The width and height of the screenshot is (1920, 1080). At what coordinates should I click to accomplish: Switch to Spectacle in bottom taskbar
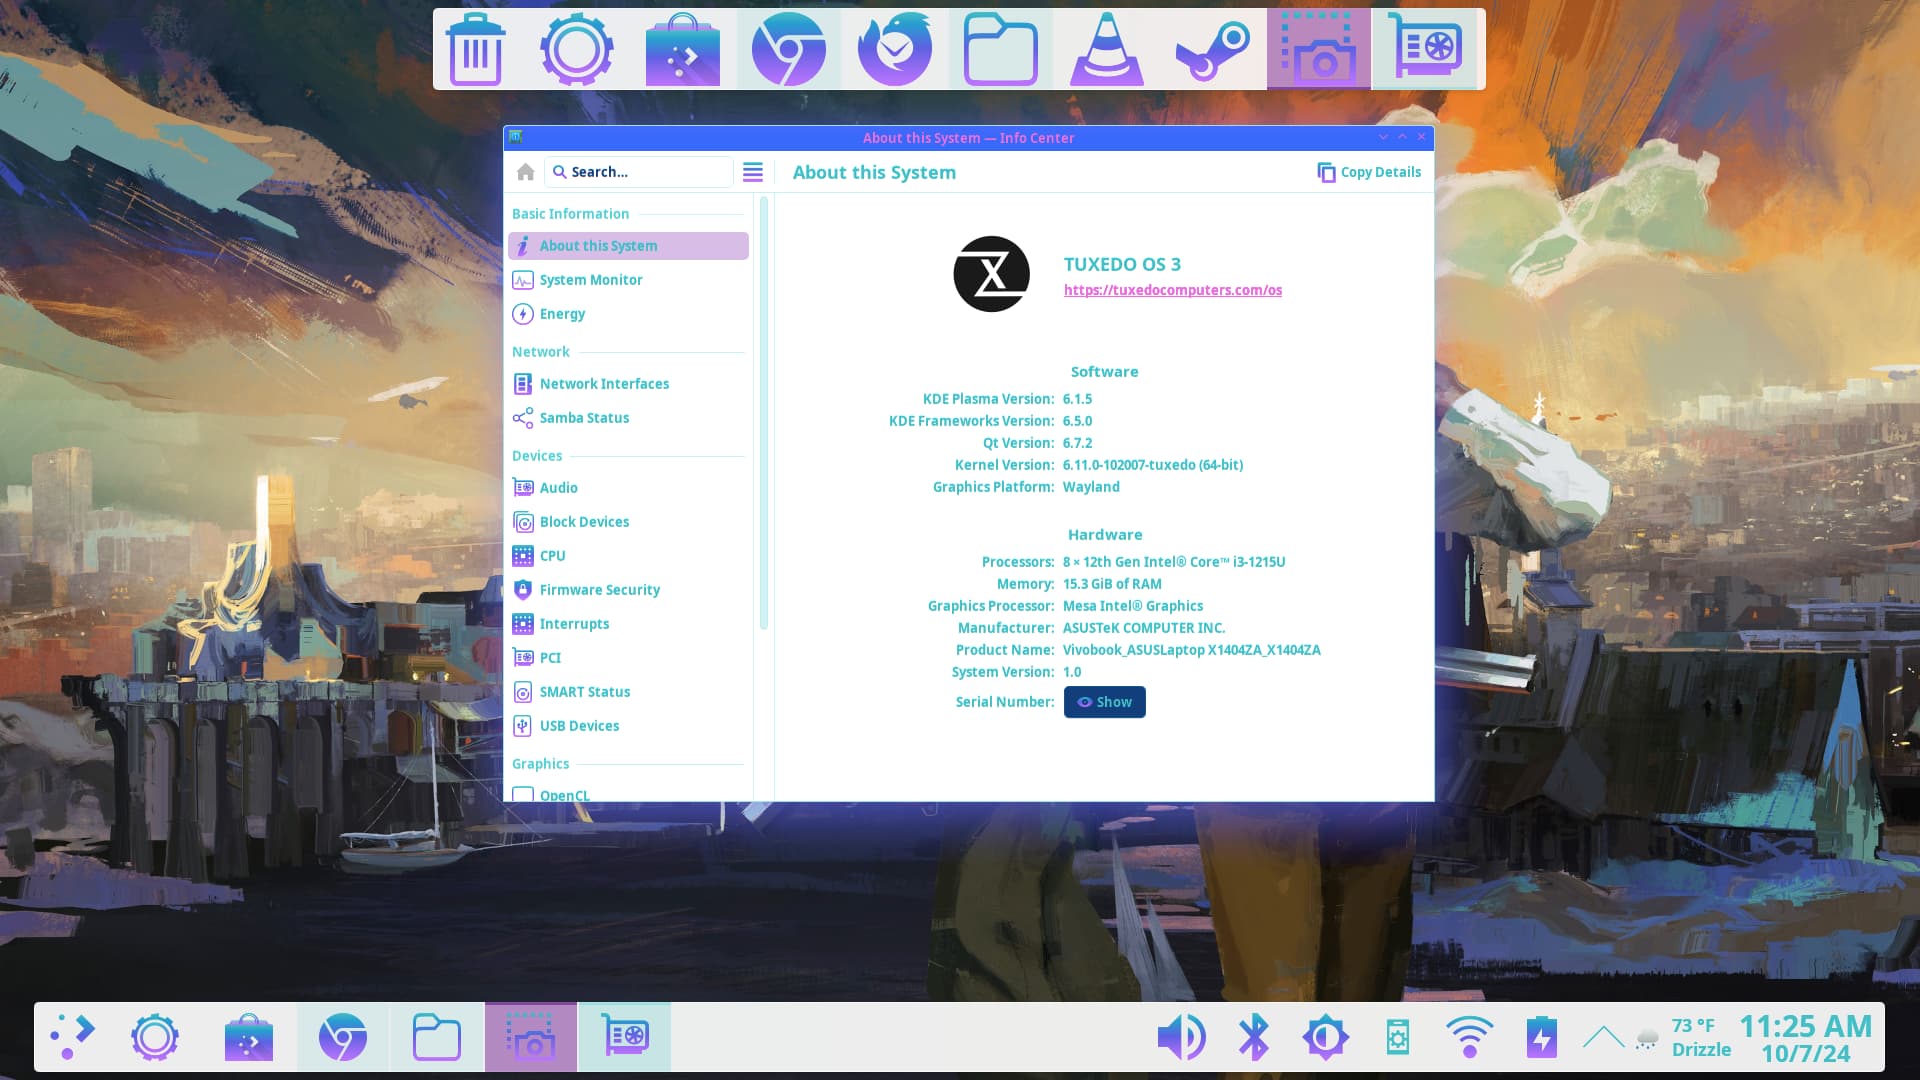tap(531, 1037)
